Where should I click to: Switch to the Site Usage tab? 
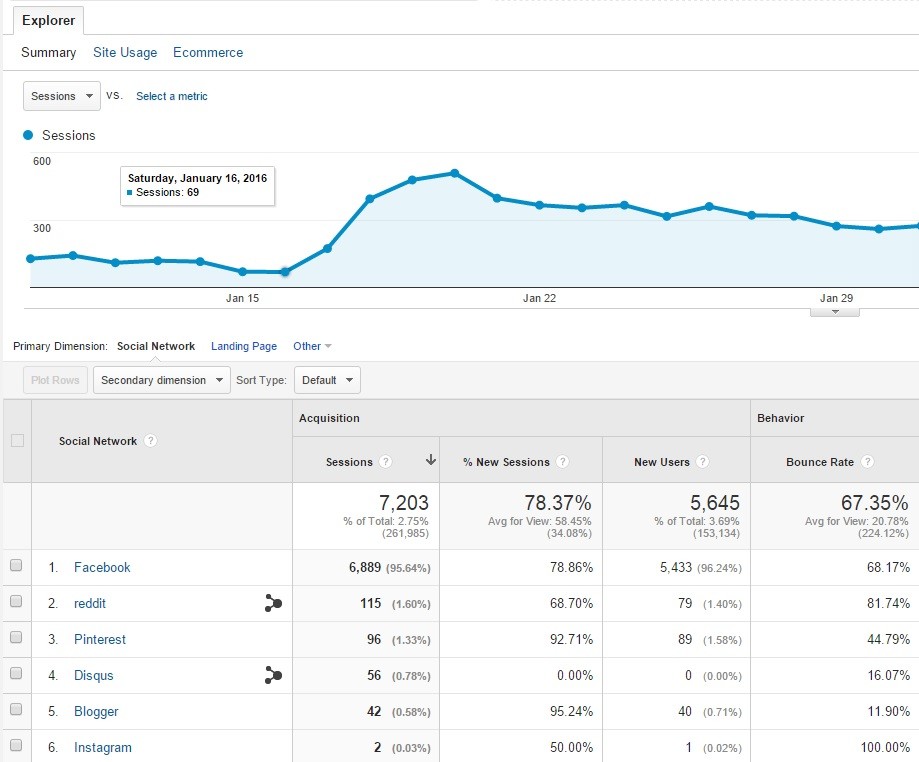pyautogui.click(x=125, y=52)
